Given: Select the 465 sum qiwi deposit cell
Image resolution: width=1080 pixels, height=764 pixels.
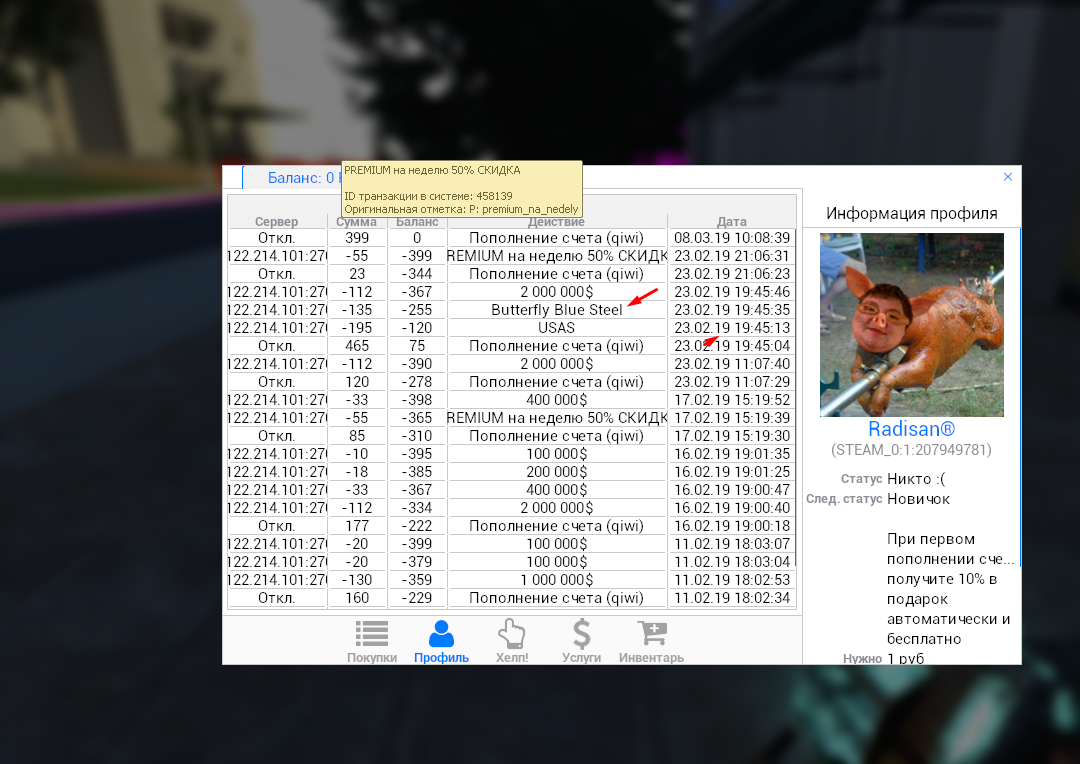Looking at the screenshot, I should click(357, 346).
